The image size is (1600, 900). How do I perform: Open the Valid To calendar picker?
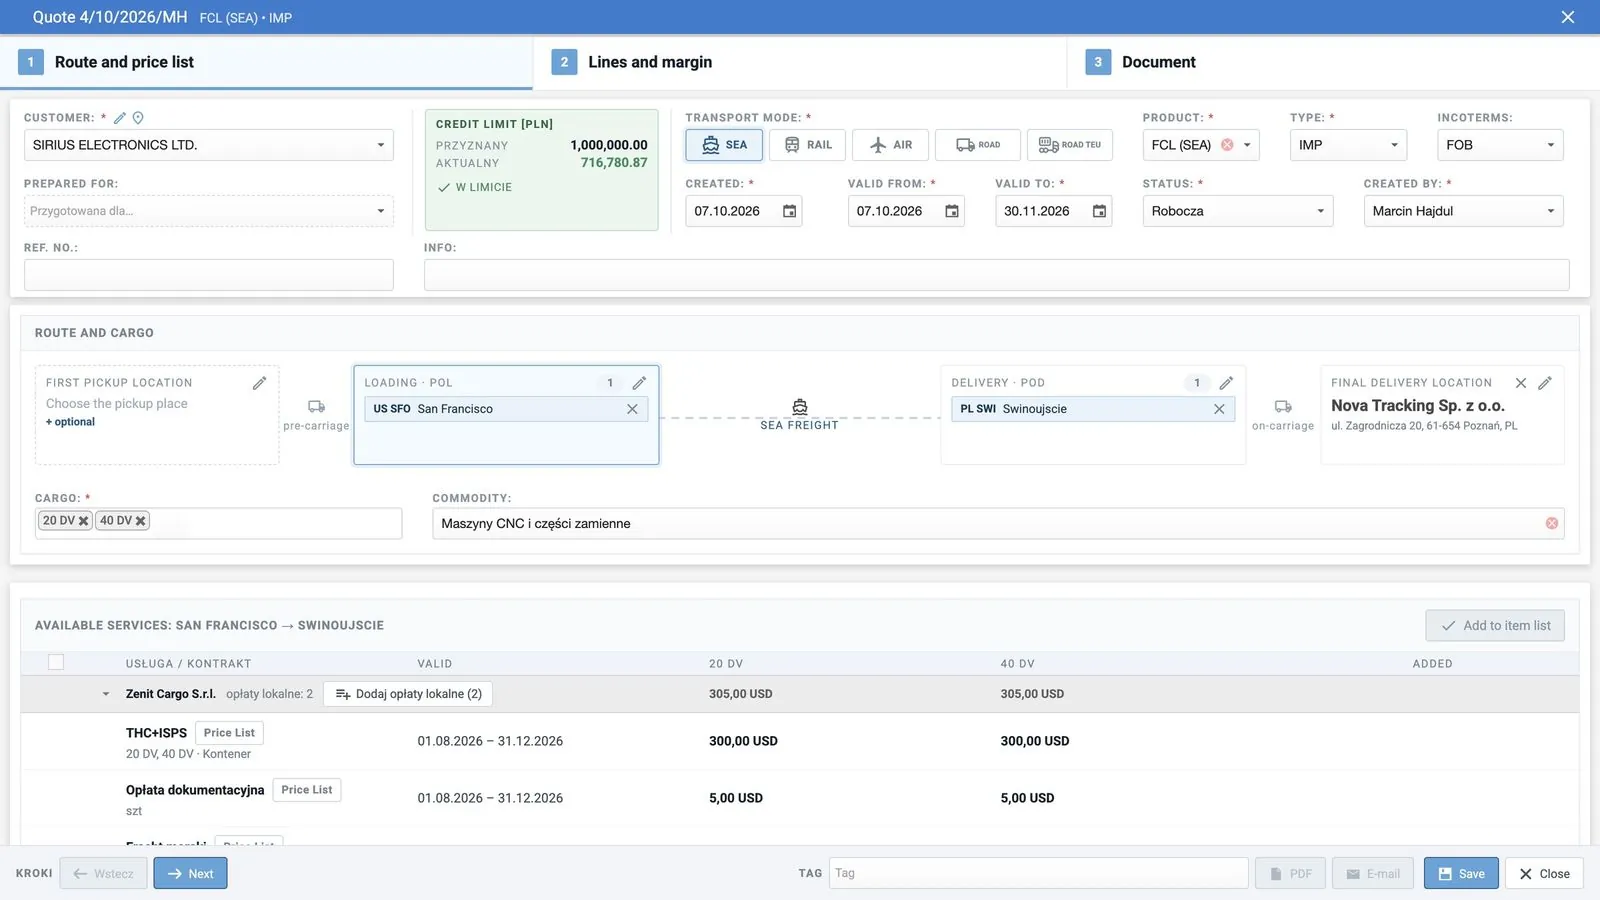coord(1099,211)
